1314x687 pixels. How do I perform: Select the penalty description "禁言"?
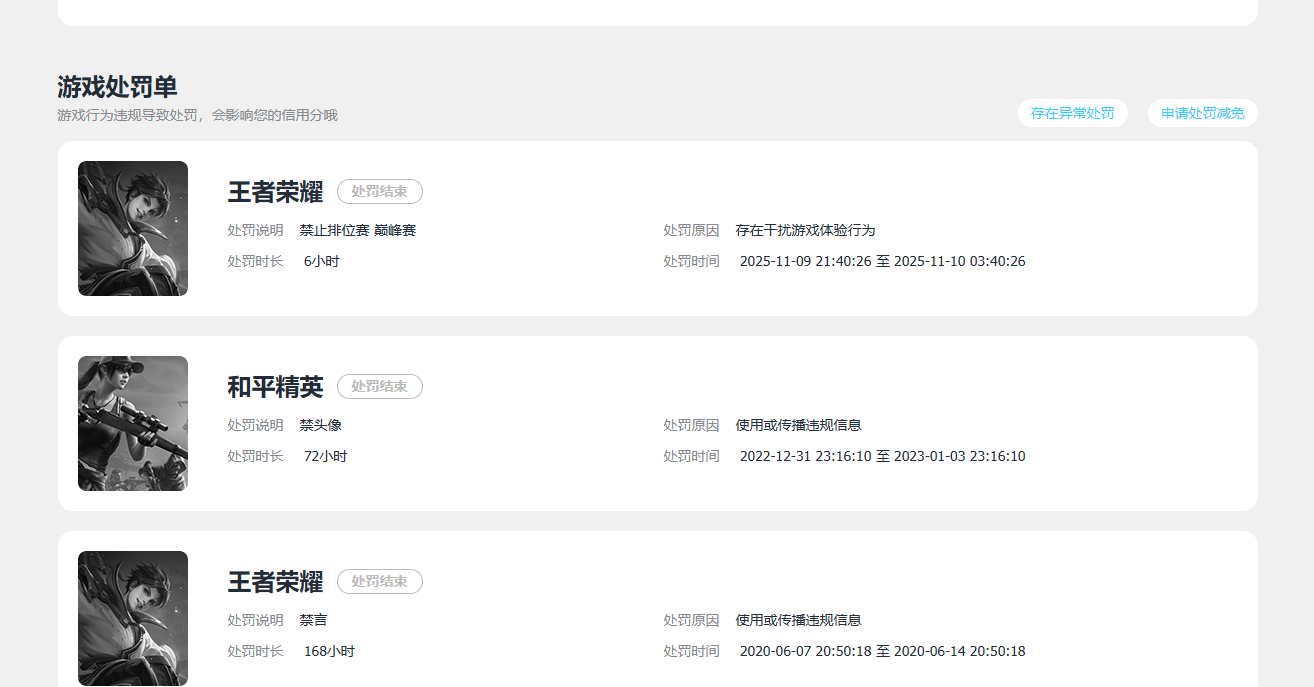click(x=314, y=620)
